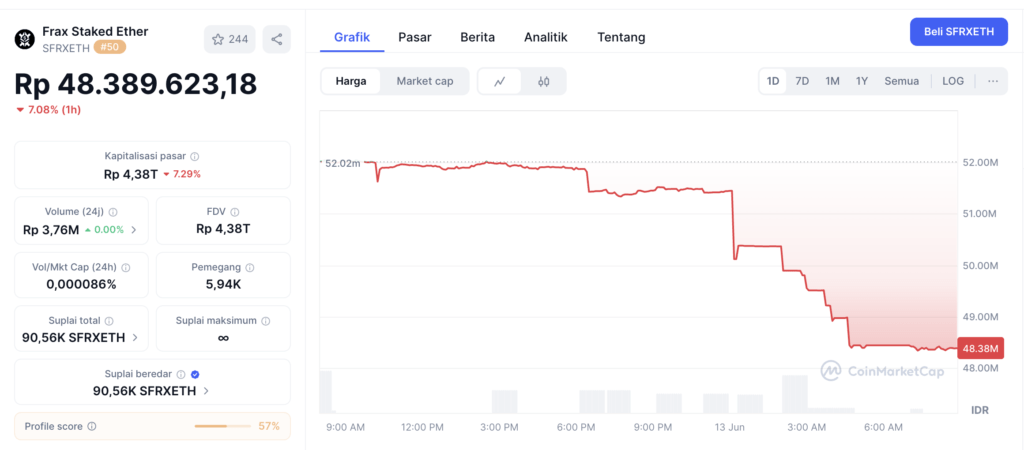1024x450 pixels.
Task: Show info icon for Vol/Mkt Cap (24h)
Action: tap(125, 268)
